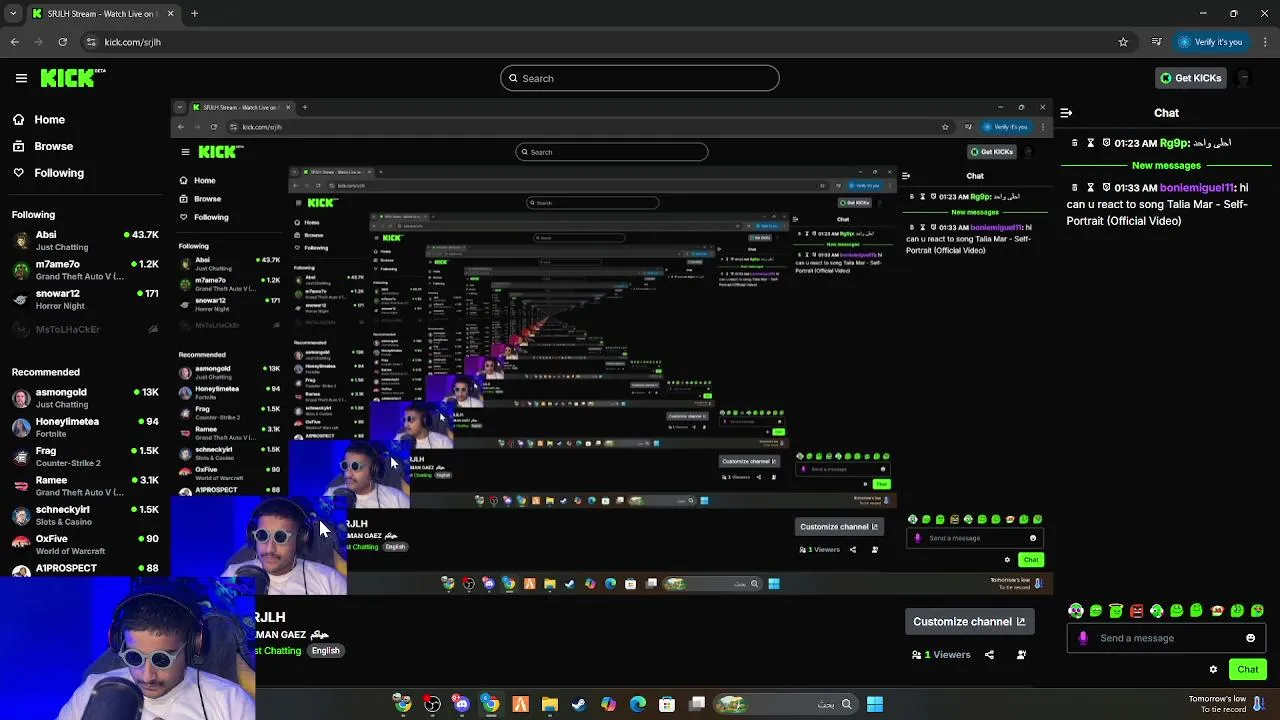
Task: Open Microsoft Edge from the taskbar
Action: pyautogui.click(x=638, y=704)
